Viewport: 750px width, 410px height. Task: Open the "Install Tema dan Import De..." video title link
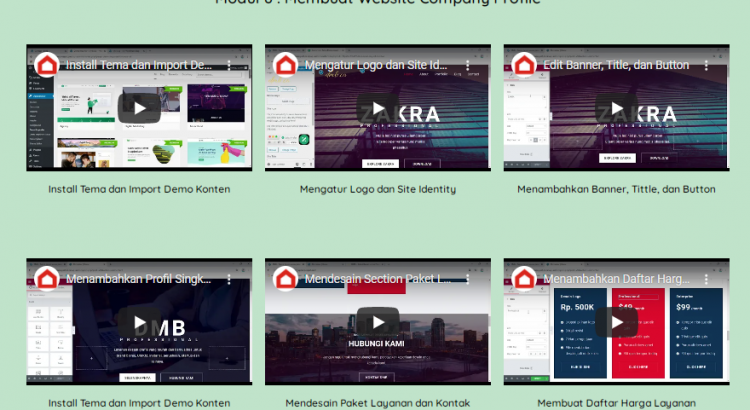tap(138, 65)
